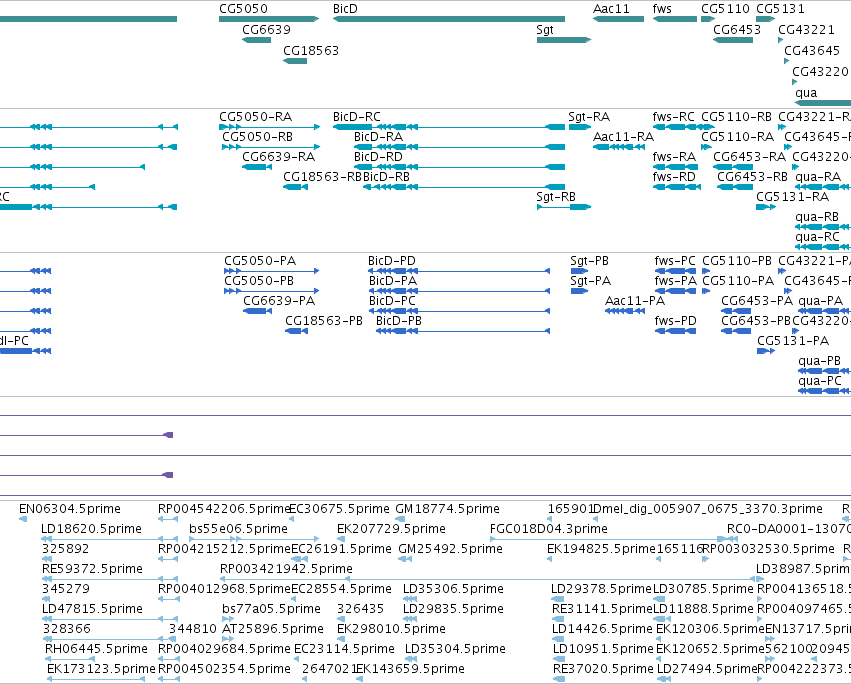Select transcript CG5131-RA
The width and height of the screenshot is (851, 684).
[766, 207]
